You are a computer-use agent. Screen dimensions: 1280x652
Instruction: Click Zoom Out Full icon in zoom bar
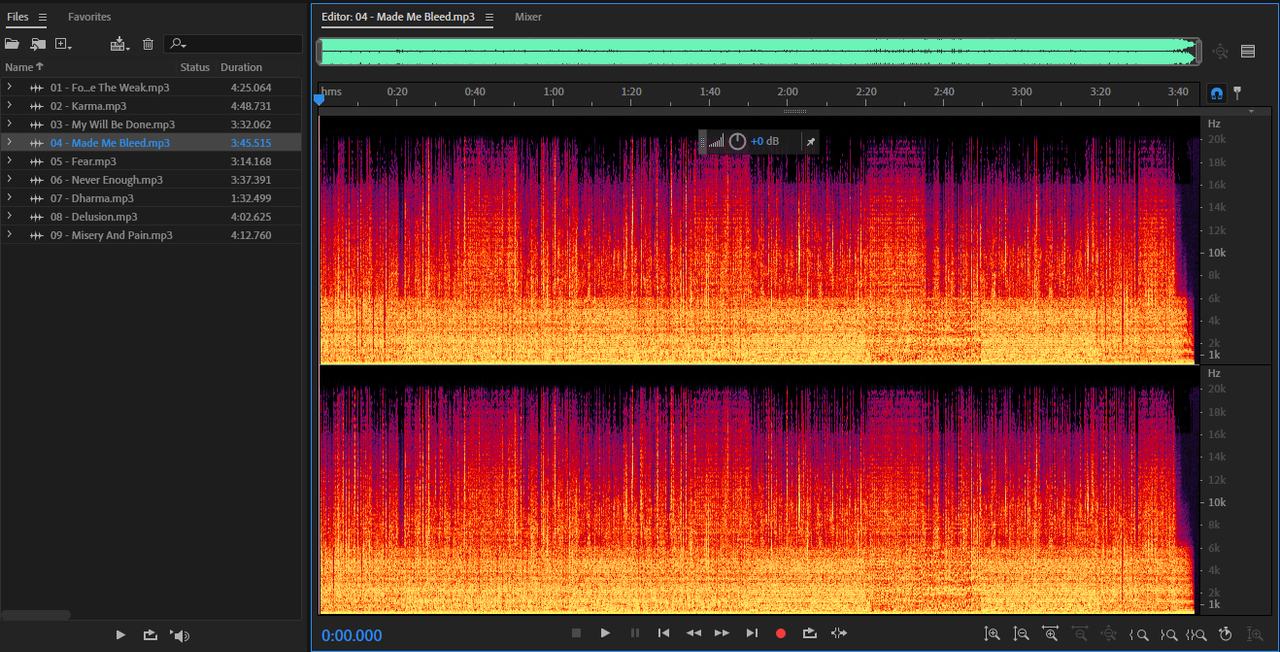1109,634
